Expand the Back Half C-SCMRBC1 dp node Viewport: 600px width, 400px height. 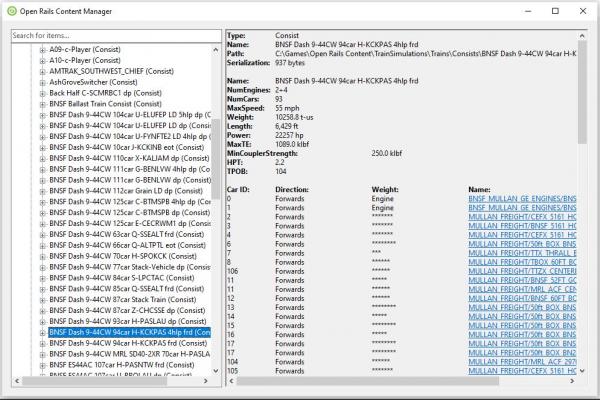coord(42,93)
